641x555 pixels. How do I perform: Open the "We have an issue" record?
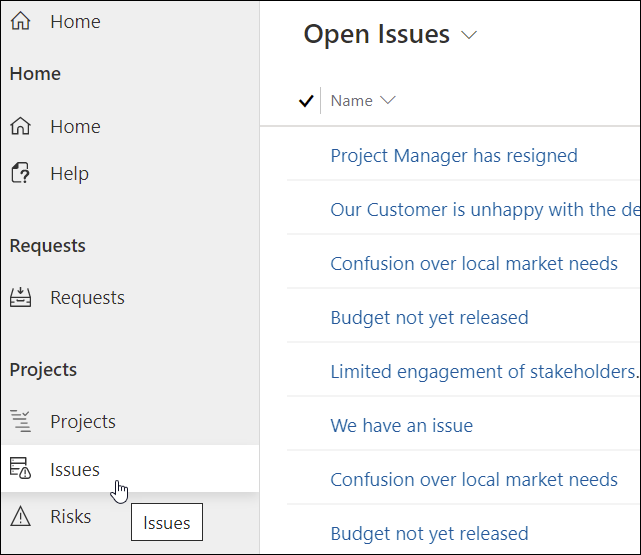click(x=401, y=426)
